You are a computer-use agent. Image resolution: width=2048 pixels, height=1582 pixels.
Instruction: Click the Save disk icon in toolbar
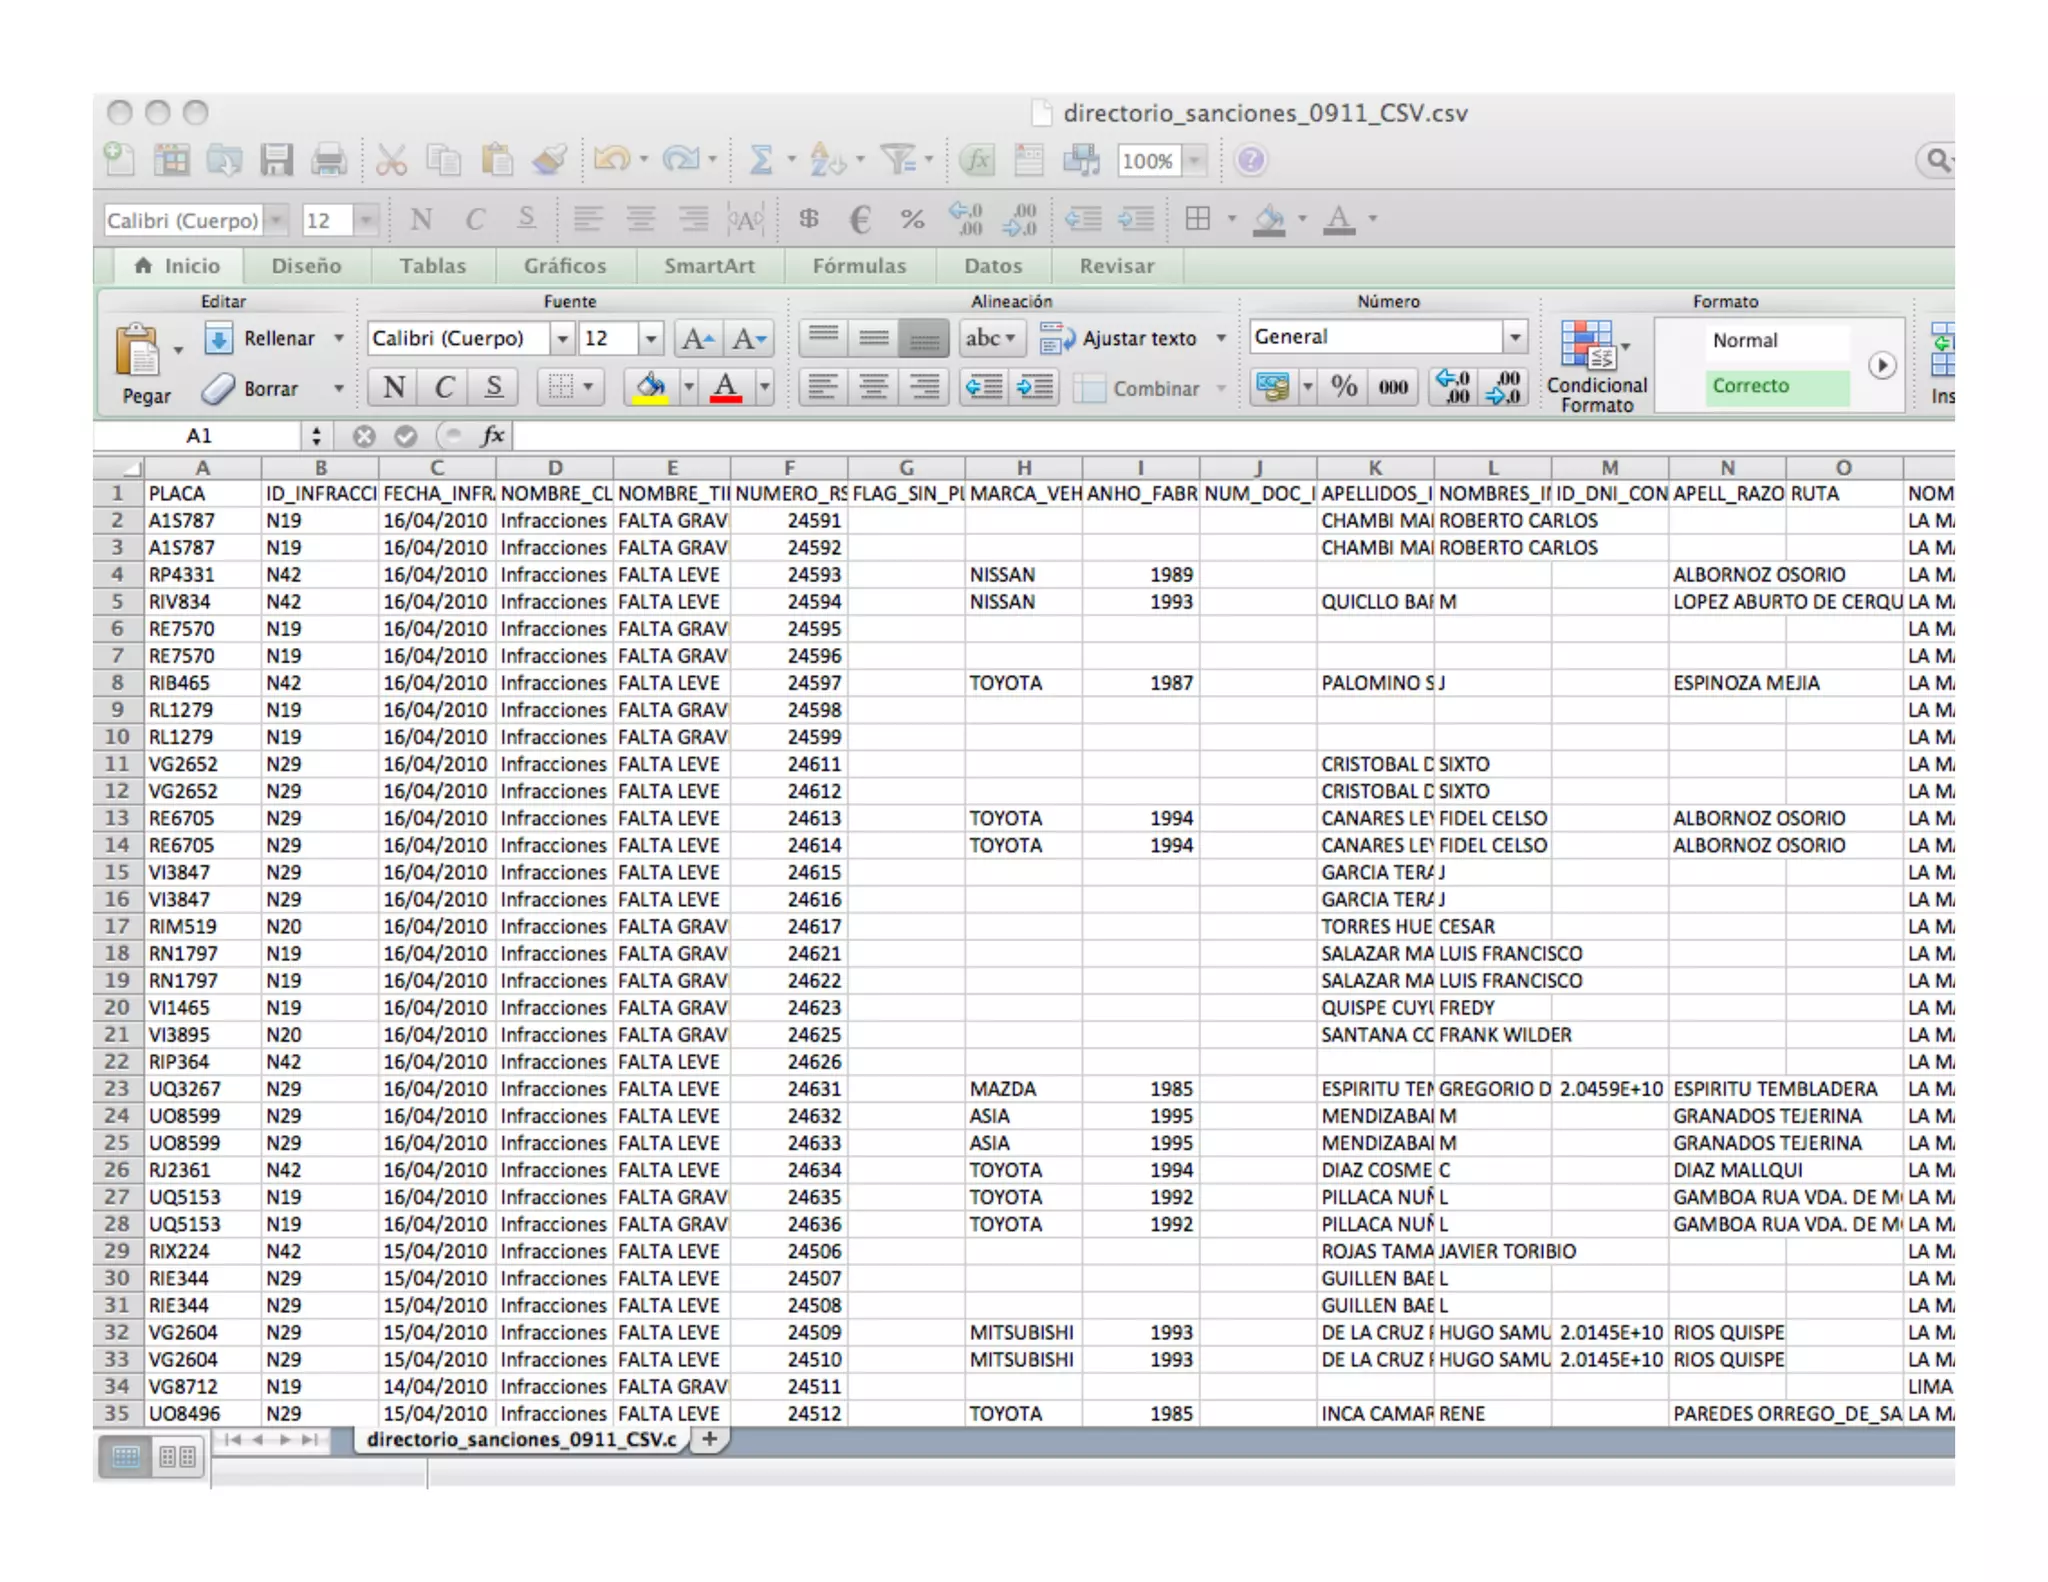276,160
